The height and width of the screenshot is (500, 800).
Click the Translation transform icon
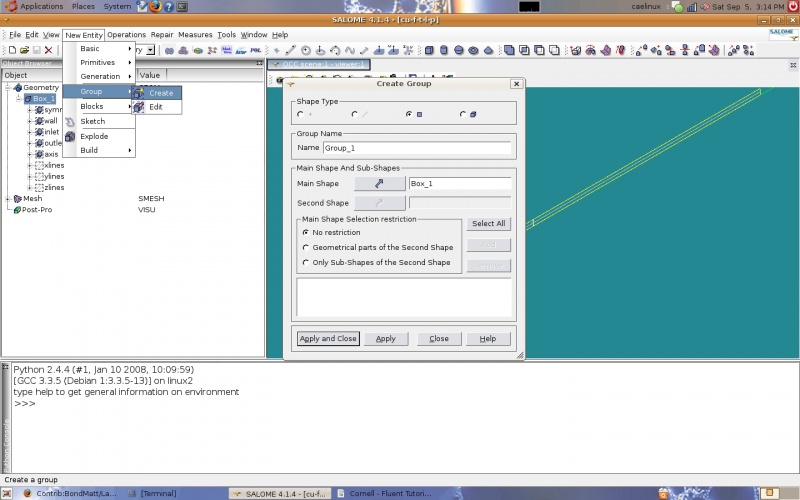(641, 50)
